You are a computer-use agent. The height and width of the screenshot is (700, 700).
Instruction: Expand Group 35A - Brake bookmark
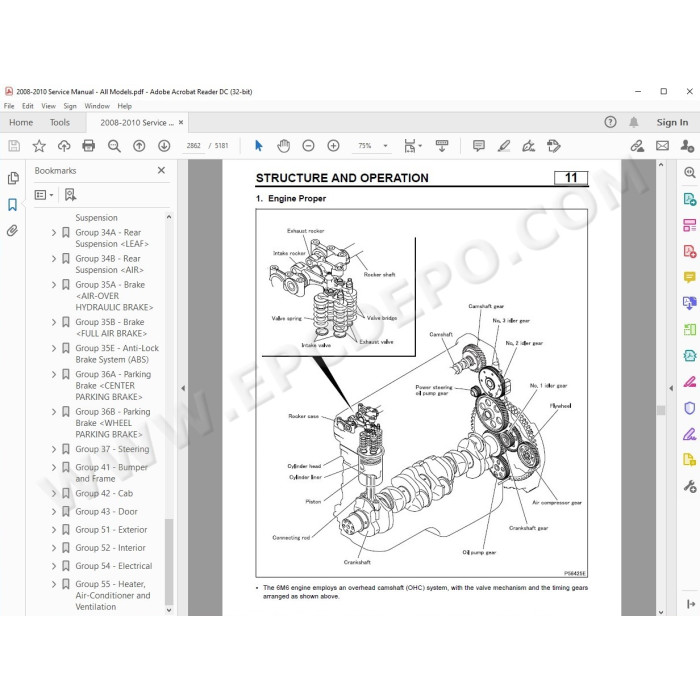[54, 285]
